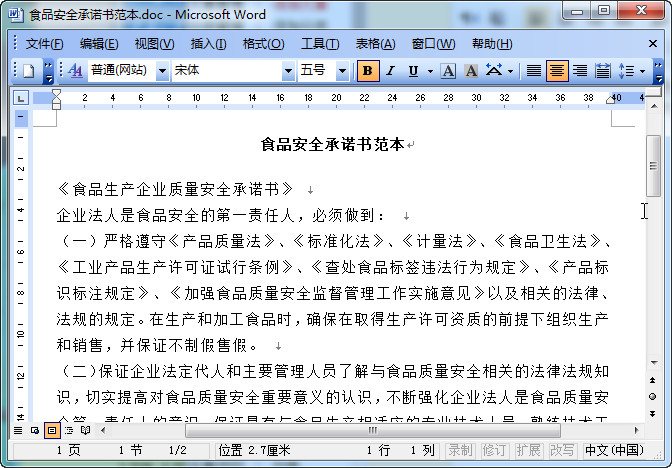Toggle 扩展 selection mode in status bar
Image resolution: width=672 pixels, height=468 pixels.
(x=528, y=450)
